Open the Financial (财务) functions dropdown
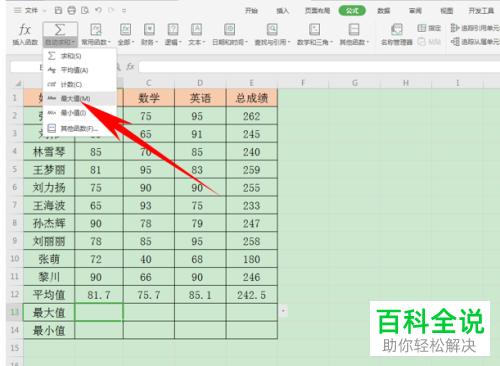This screenshot has height=366, width=500. point(149,42)
